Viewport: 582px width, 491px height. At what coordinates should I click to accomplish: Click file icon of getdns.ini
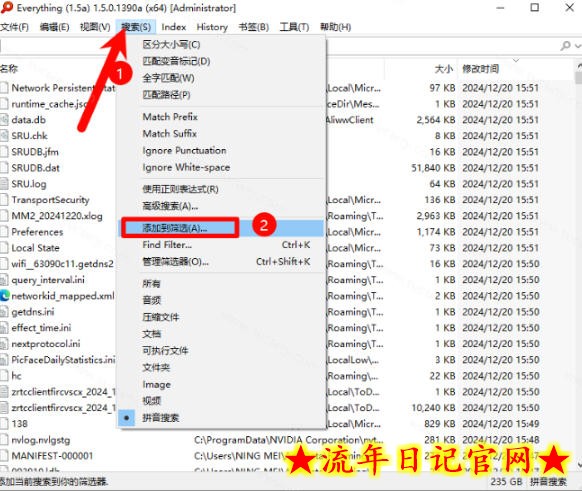[4, 312]
